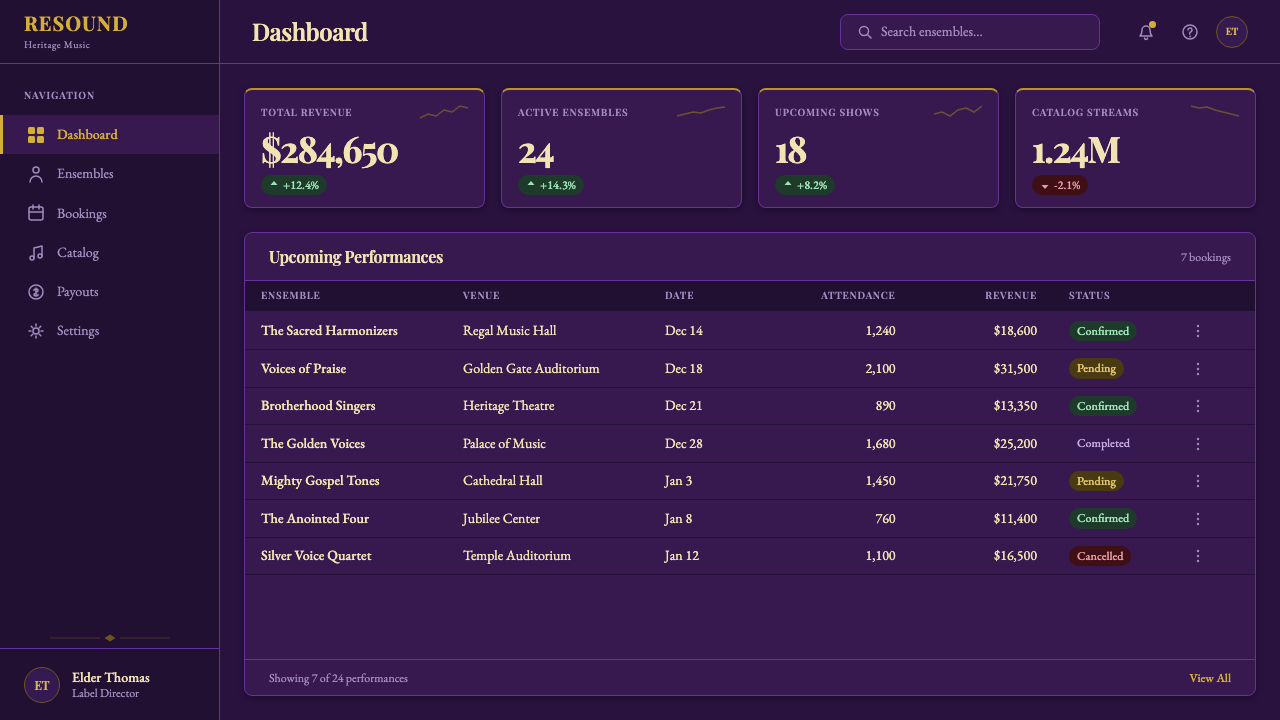1280x720 pixels.
Task: Go to the Dashboard menu item
Action: point(110,135)
